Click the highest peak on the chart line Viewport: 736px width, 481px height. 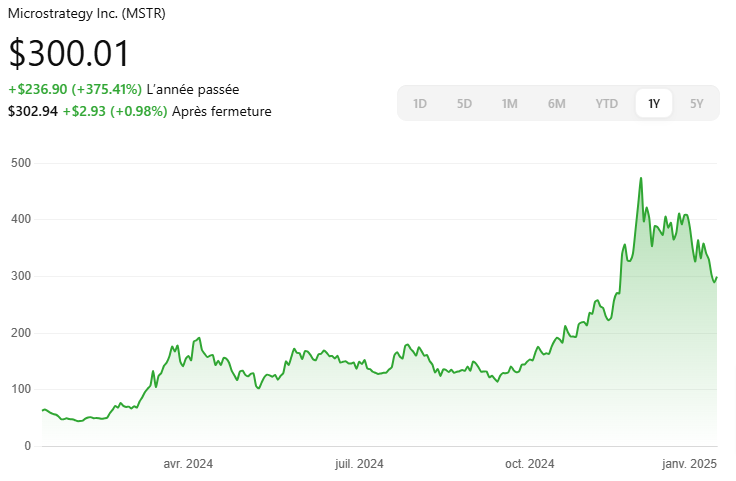pos(641,179)
